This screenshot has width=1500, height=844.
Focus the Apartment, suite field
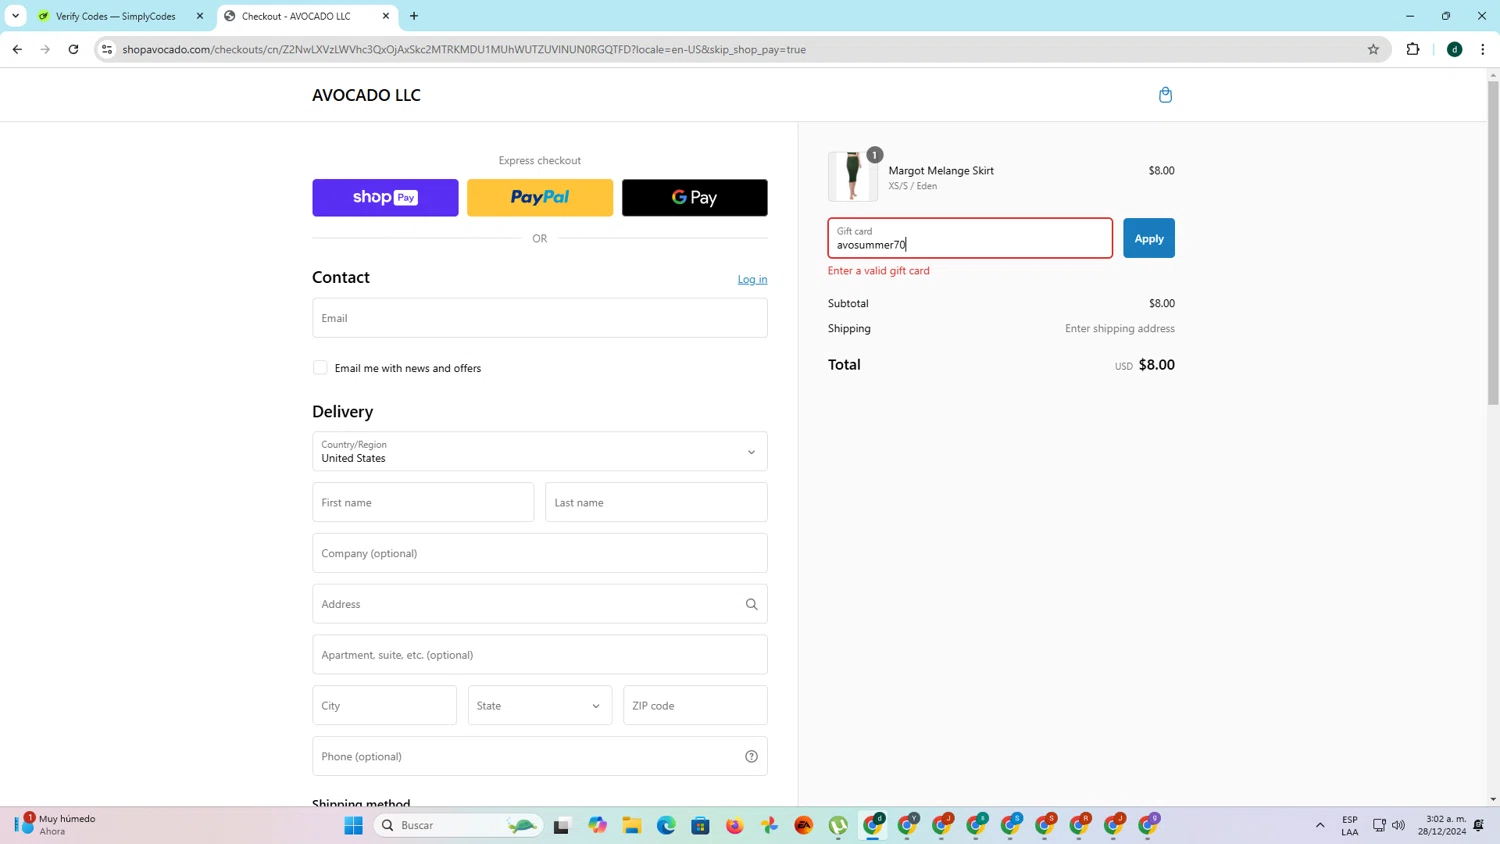pyautogui.click(x=540, y=655)
